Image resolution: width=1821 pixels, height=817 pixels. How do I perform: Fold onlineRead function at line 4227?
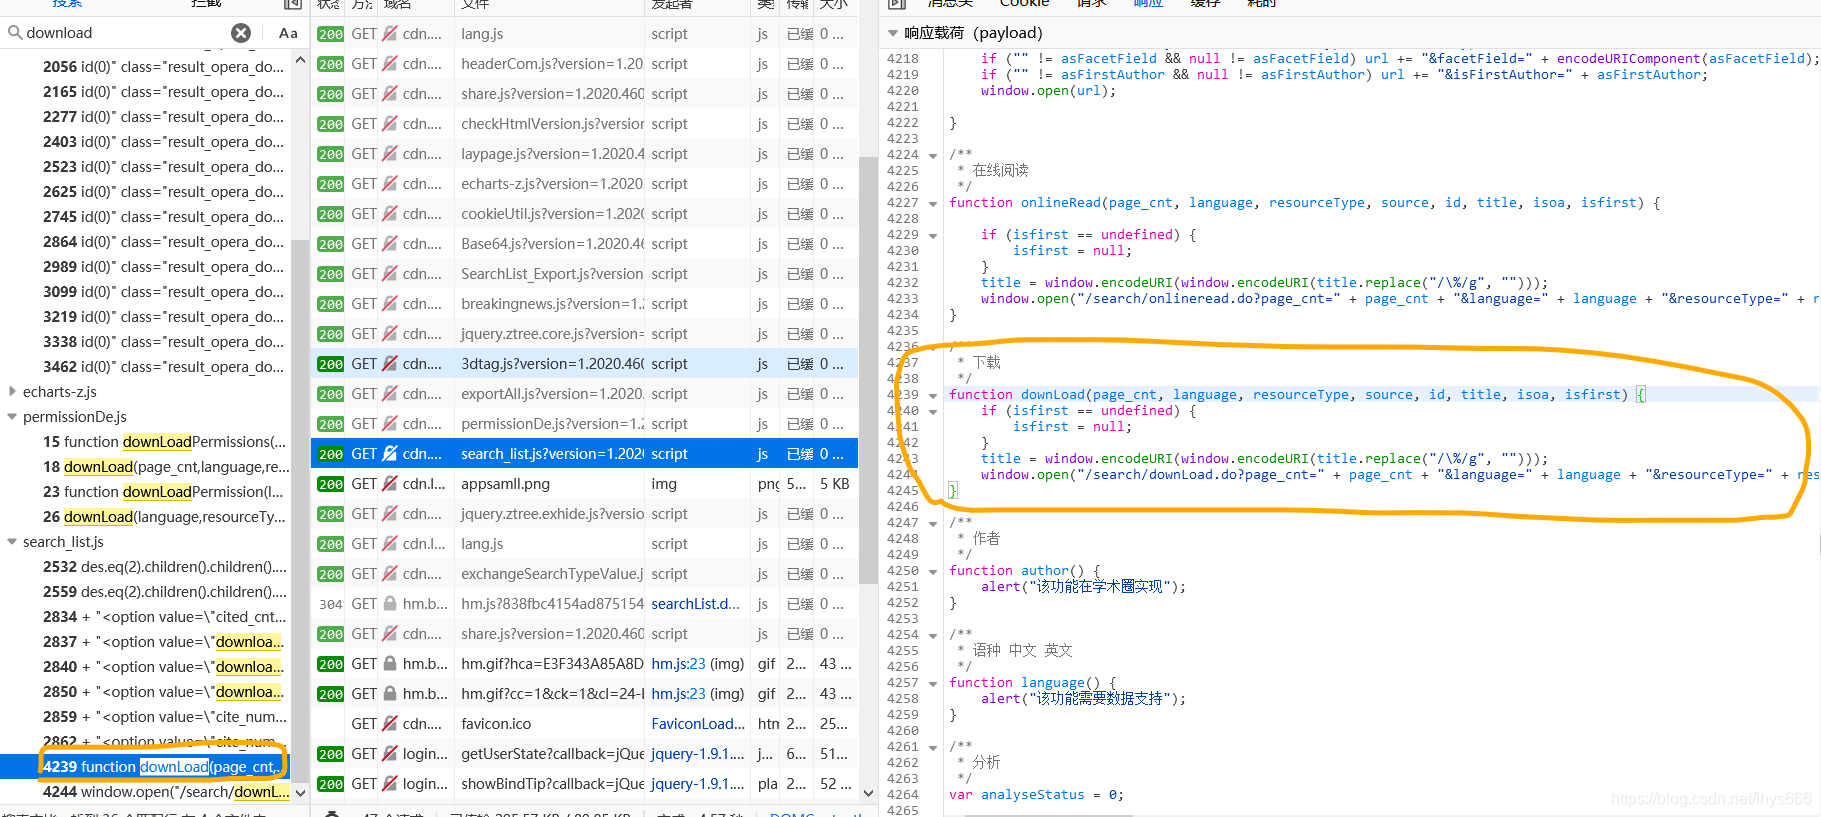[933, 203]
